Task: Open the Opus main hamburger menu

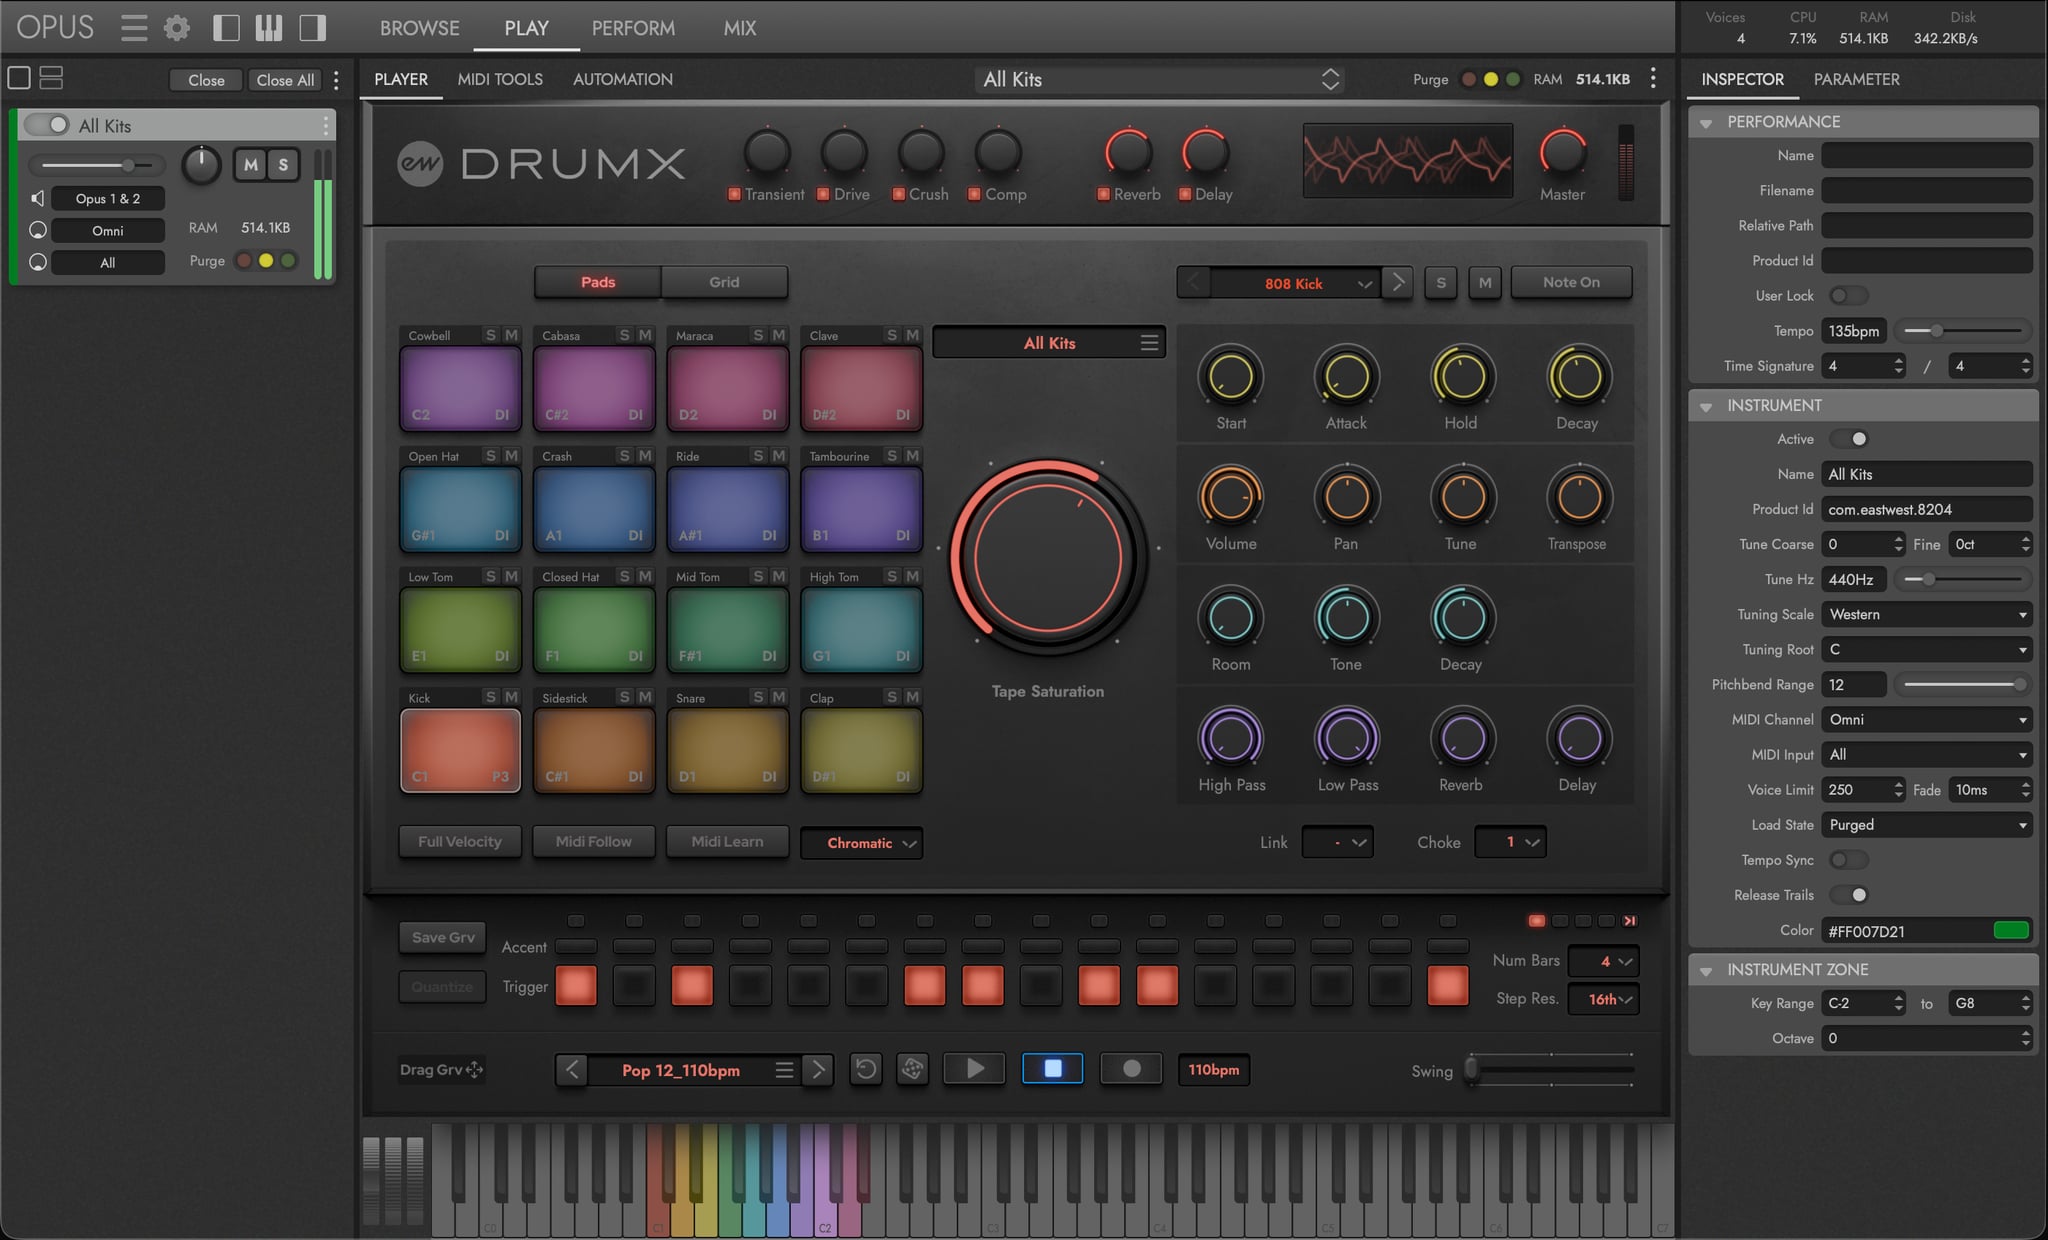Action: (x=134, y=28)
